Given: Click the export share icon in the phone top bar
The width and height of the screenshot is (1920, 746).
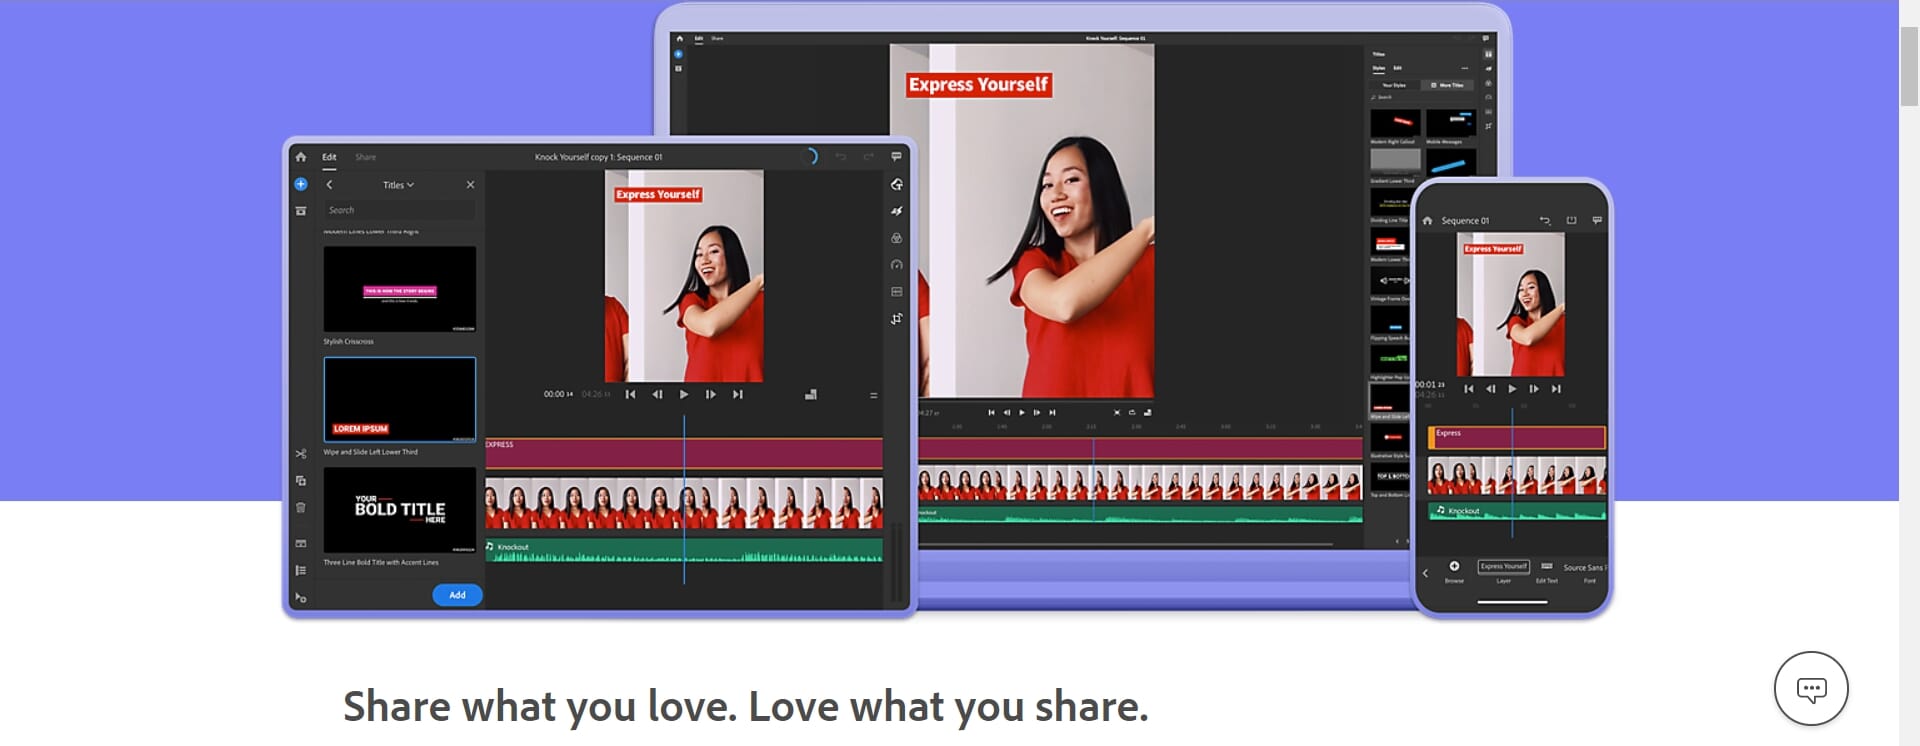Looking at the screenshot, I should 1571,221.
